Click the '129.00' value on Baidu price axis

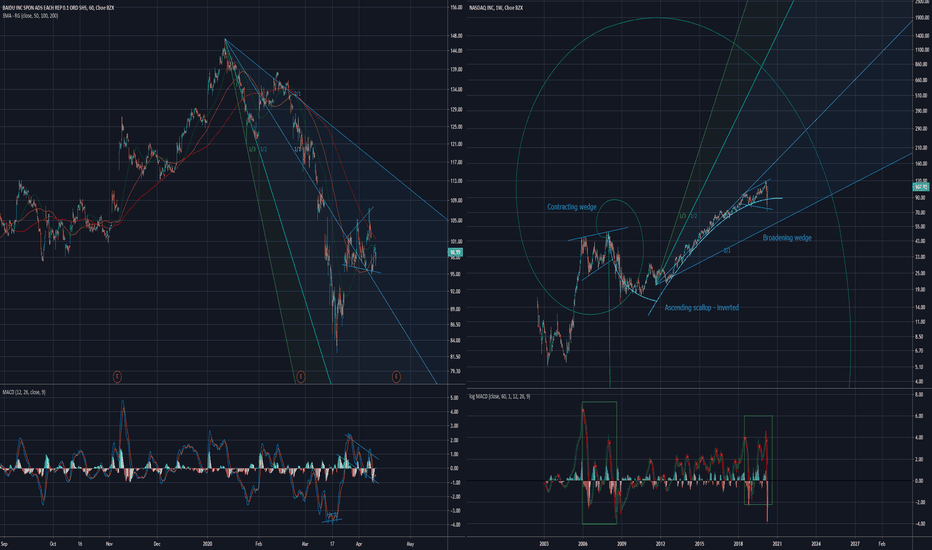tap(456, 109)
